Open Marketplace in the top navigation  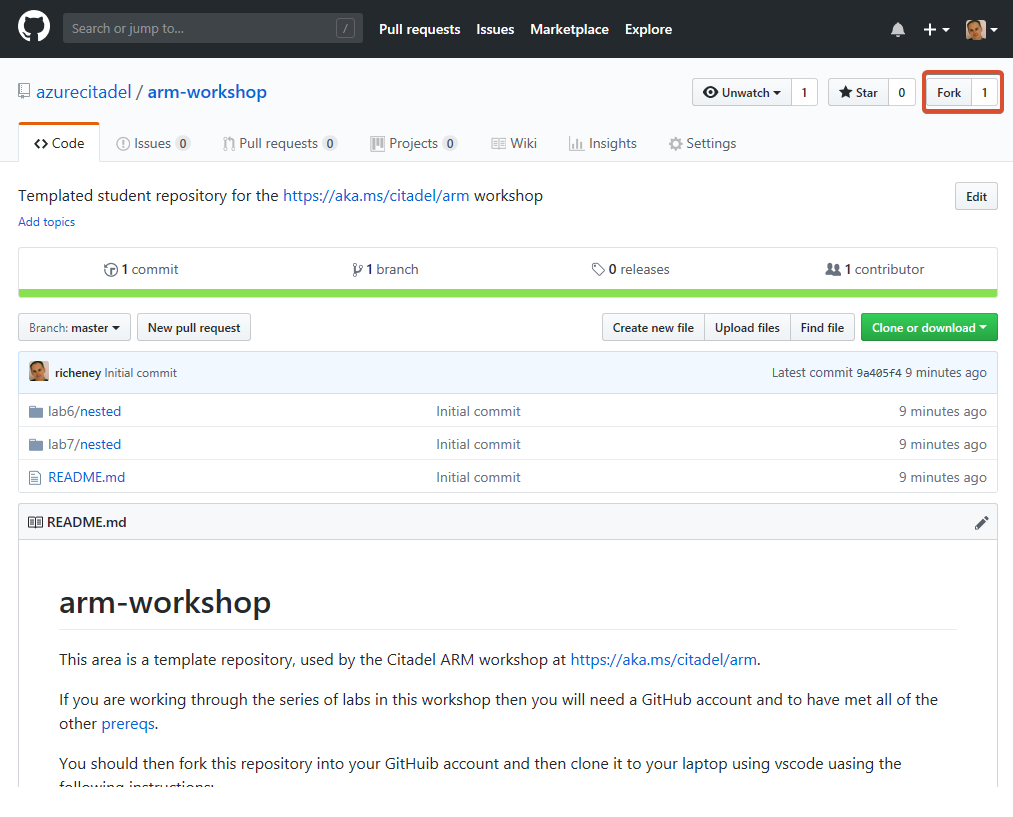[x=569, y=29]
